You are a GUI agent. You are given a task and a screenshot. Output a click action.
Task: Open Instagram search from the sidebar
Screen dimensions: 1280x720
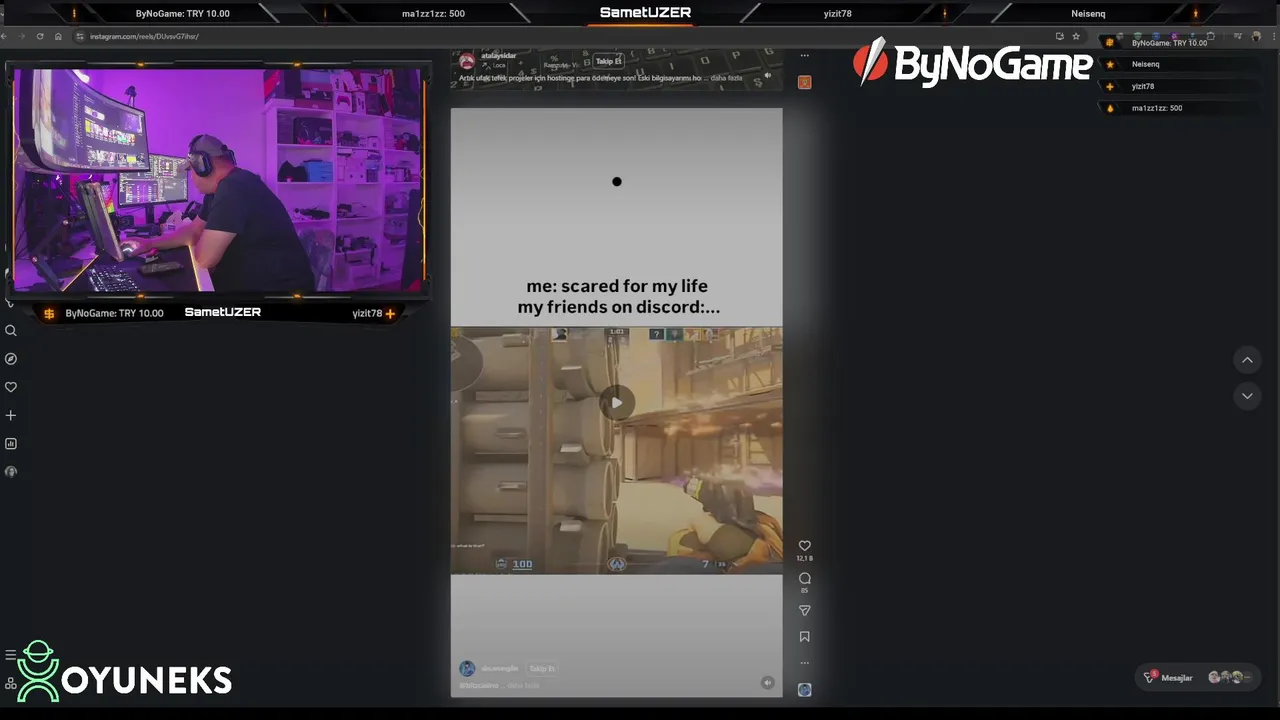point(11,331)
